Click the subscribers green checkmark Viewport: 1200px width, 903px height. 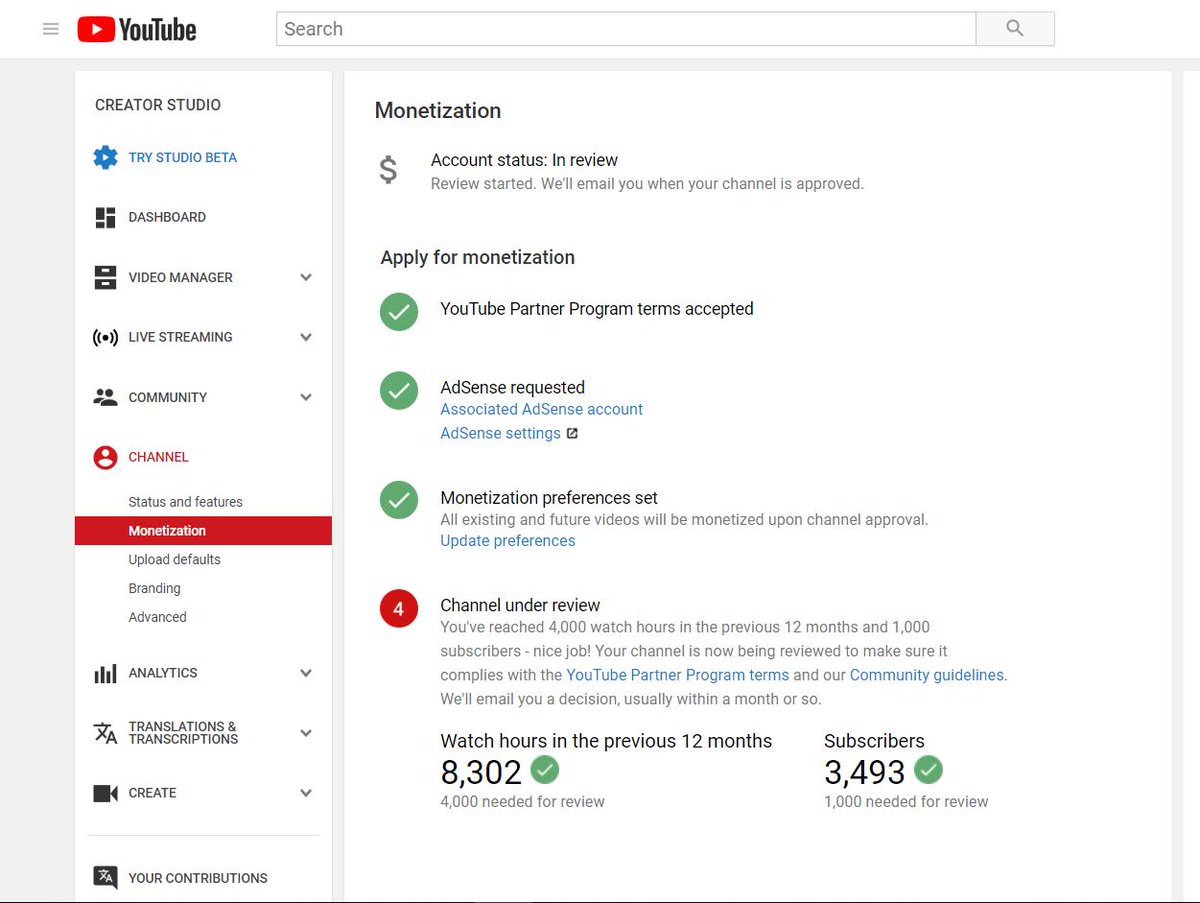[929, 770]
